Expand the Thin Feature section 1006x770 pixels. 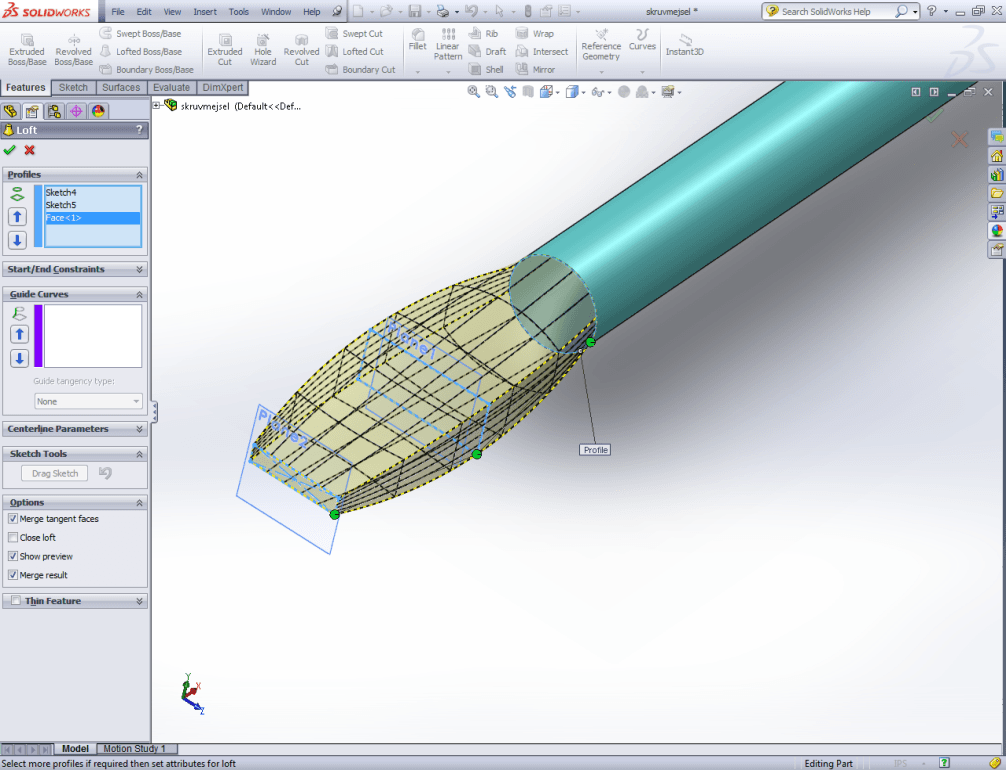[139, 601]
